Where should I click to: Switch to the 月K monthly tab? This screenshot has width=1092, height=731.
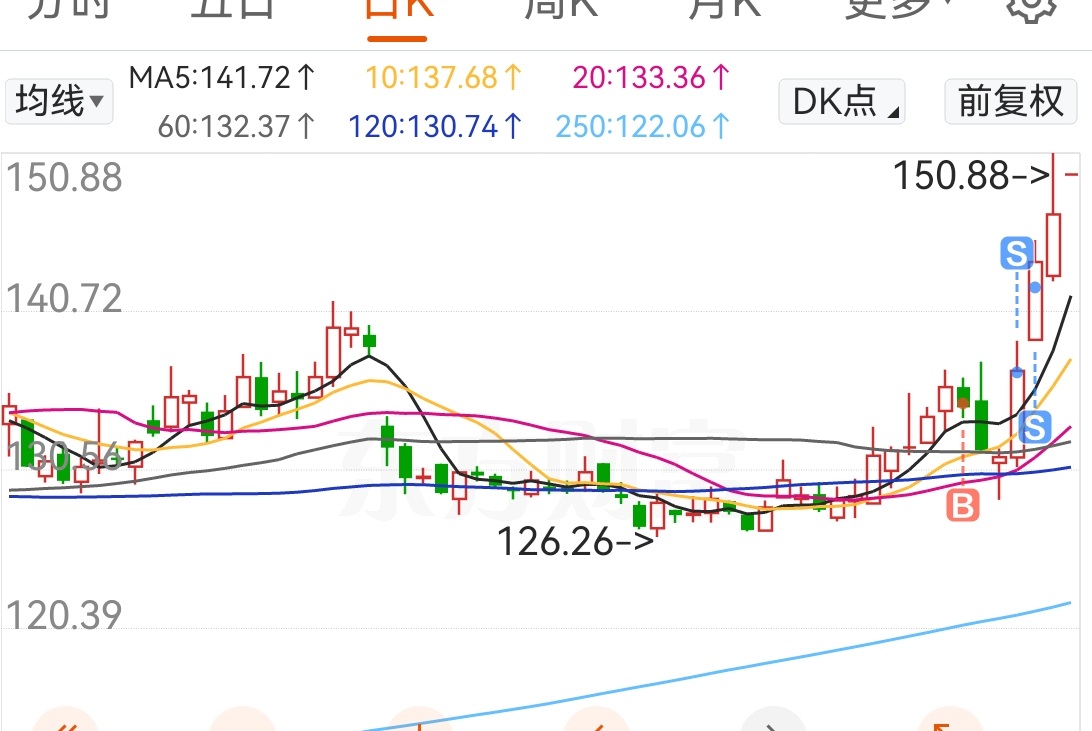pyautogui.click(x=724, y=8)
